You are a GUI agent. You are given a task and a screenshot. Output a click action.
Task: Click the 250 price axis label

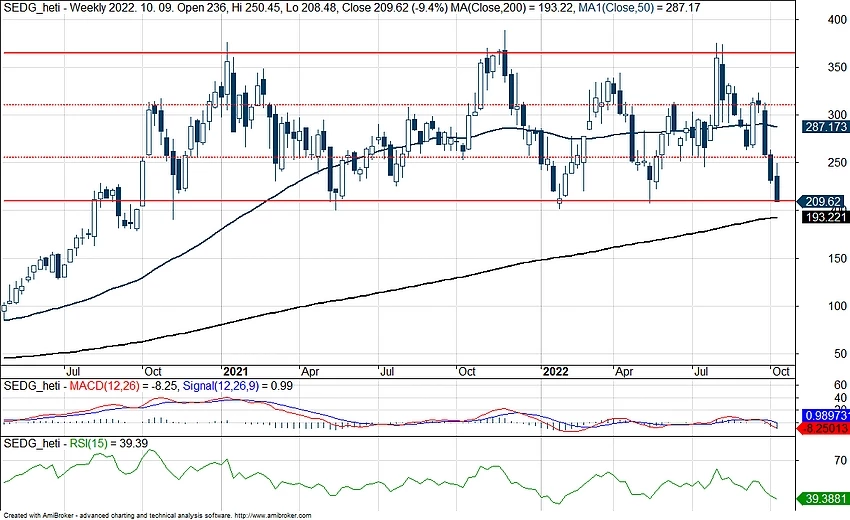[x=837, y=162]
